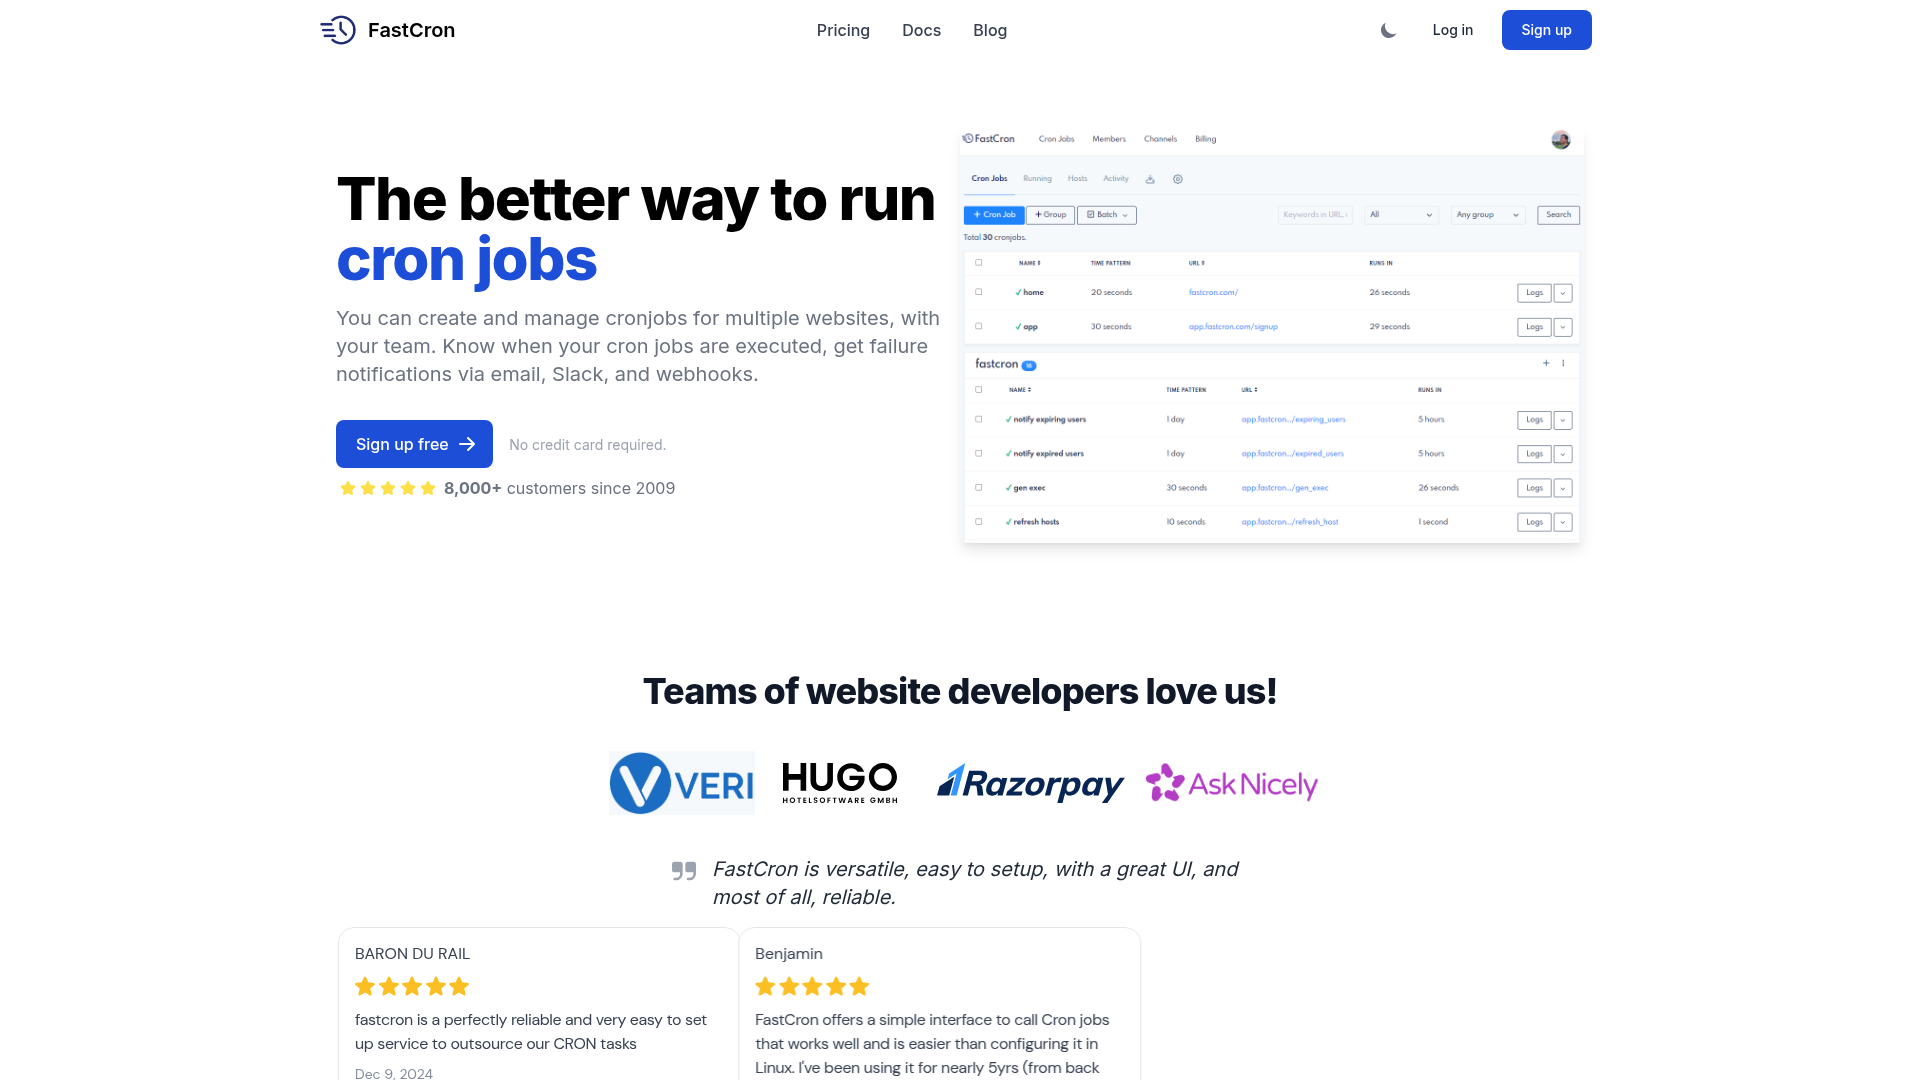Click Billing in dashboard preview menu
1920x1080 pixels.
tap(1206, 139)
